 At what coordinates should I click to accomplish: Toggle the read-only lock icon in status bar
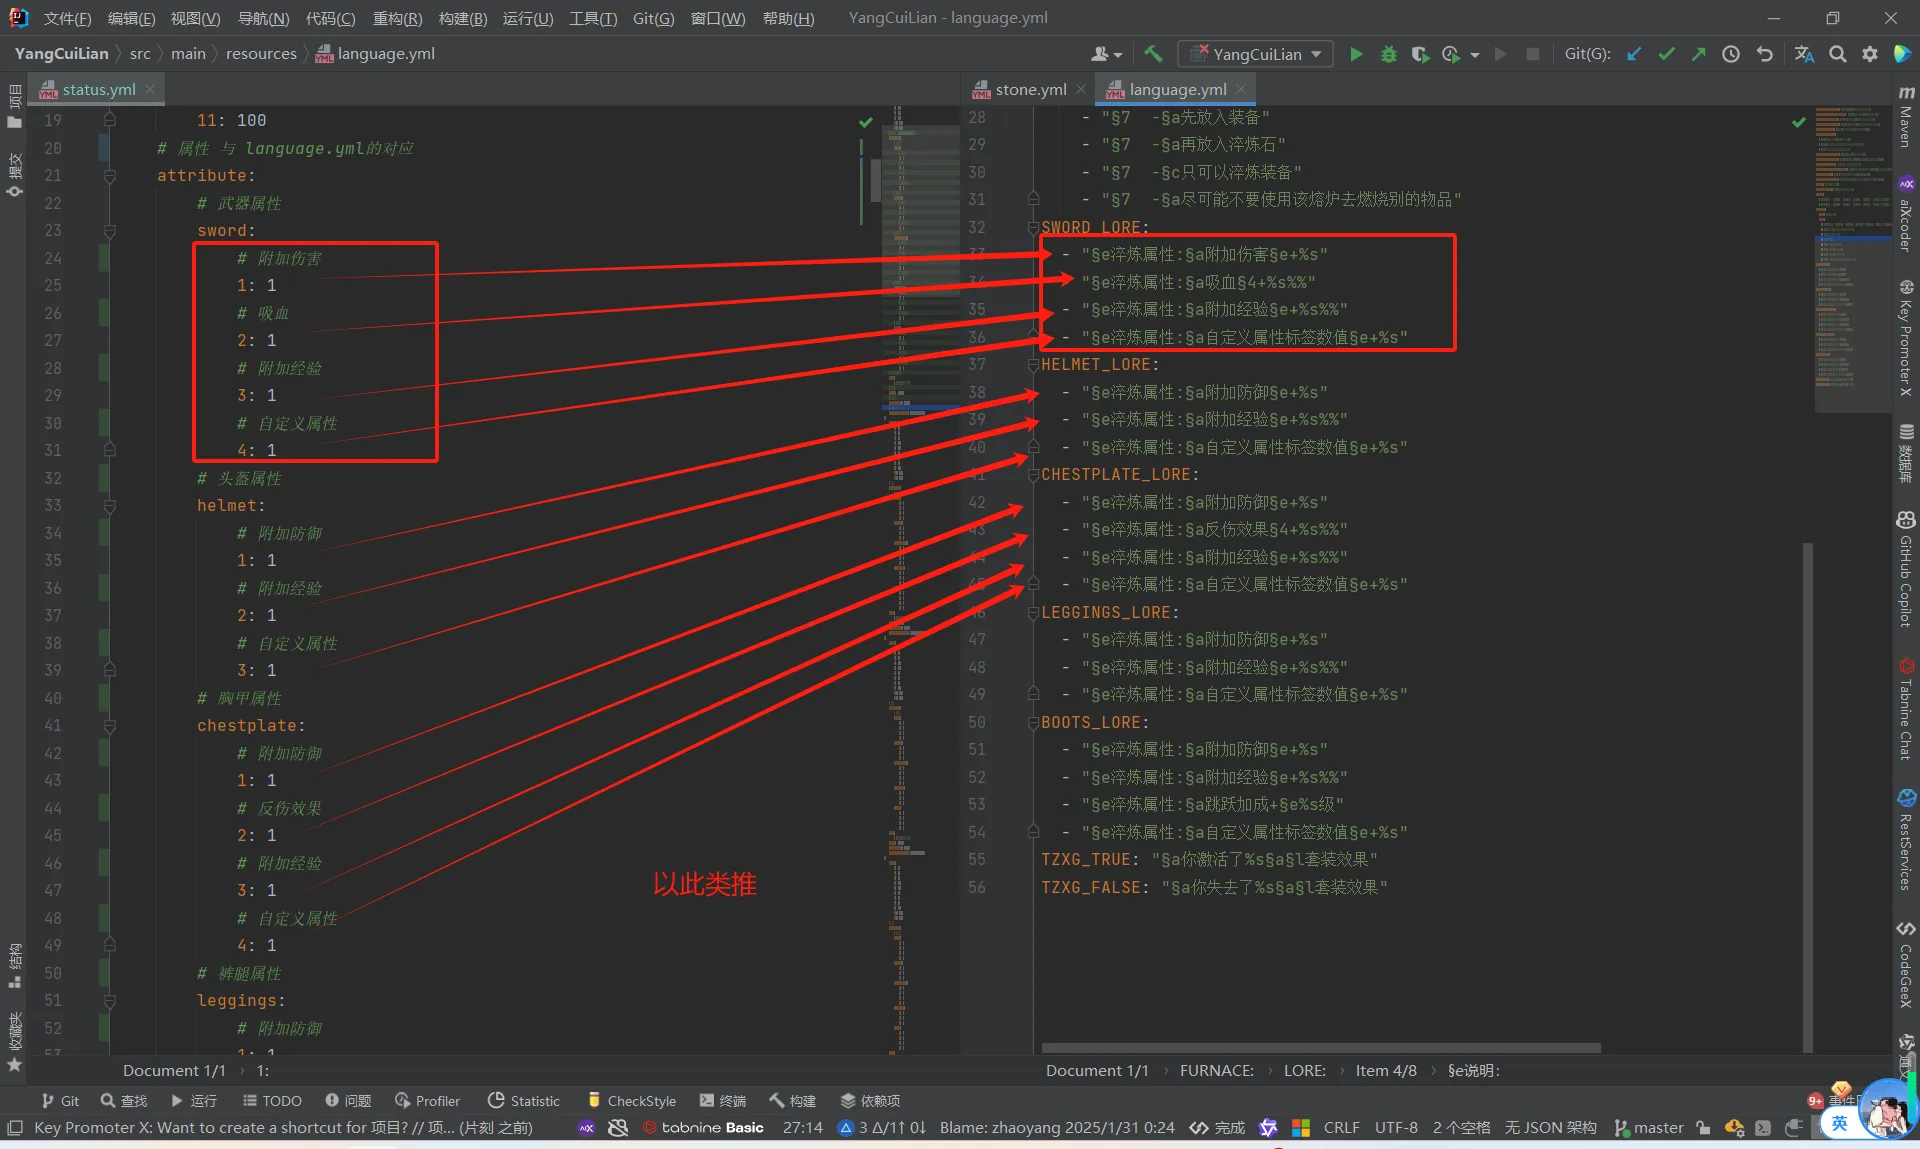click(x=1703, y=1128)
